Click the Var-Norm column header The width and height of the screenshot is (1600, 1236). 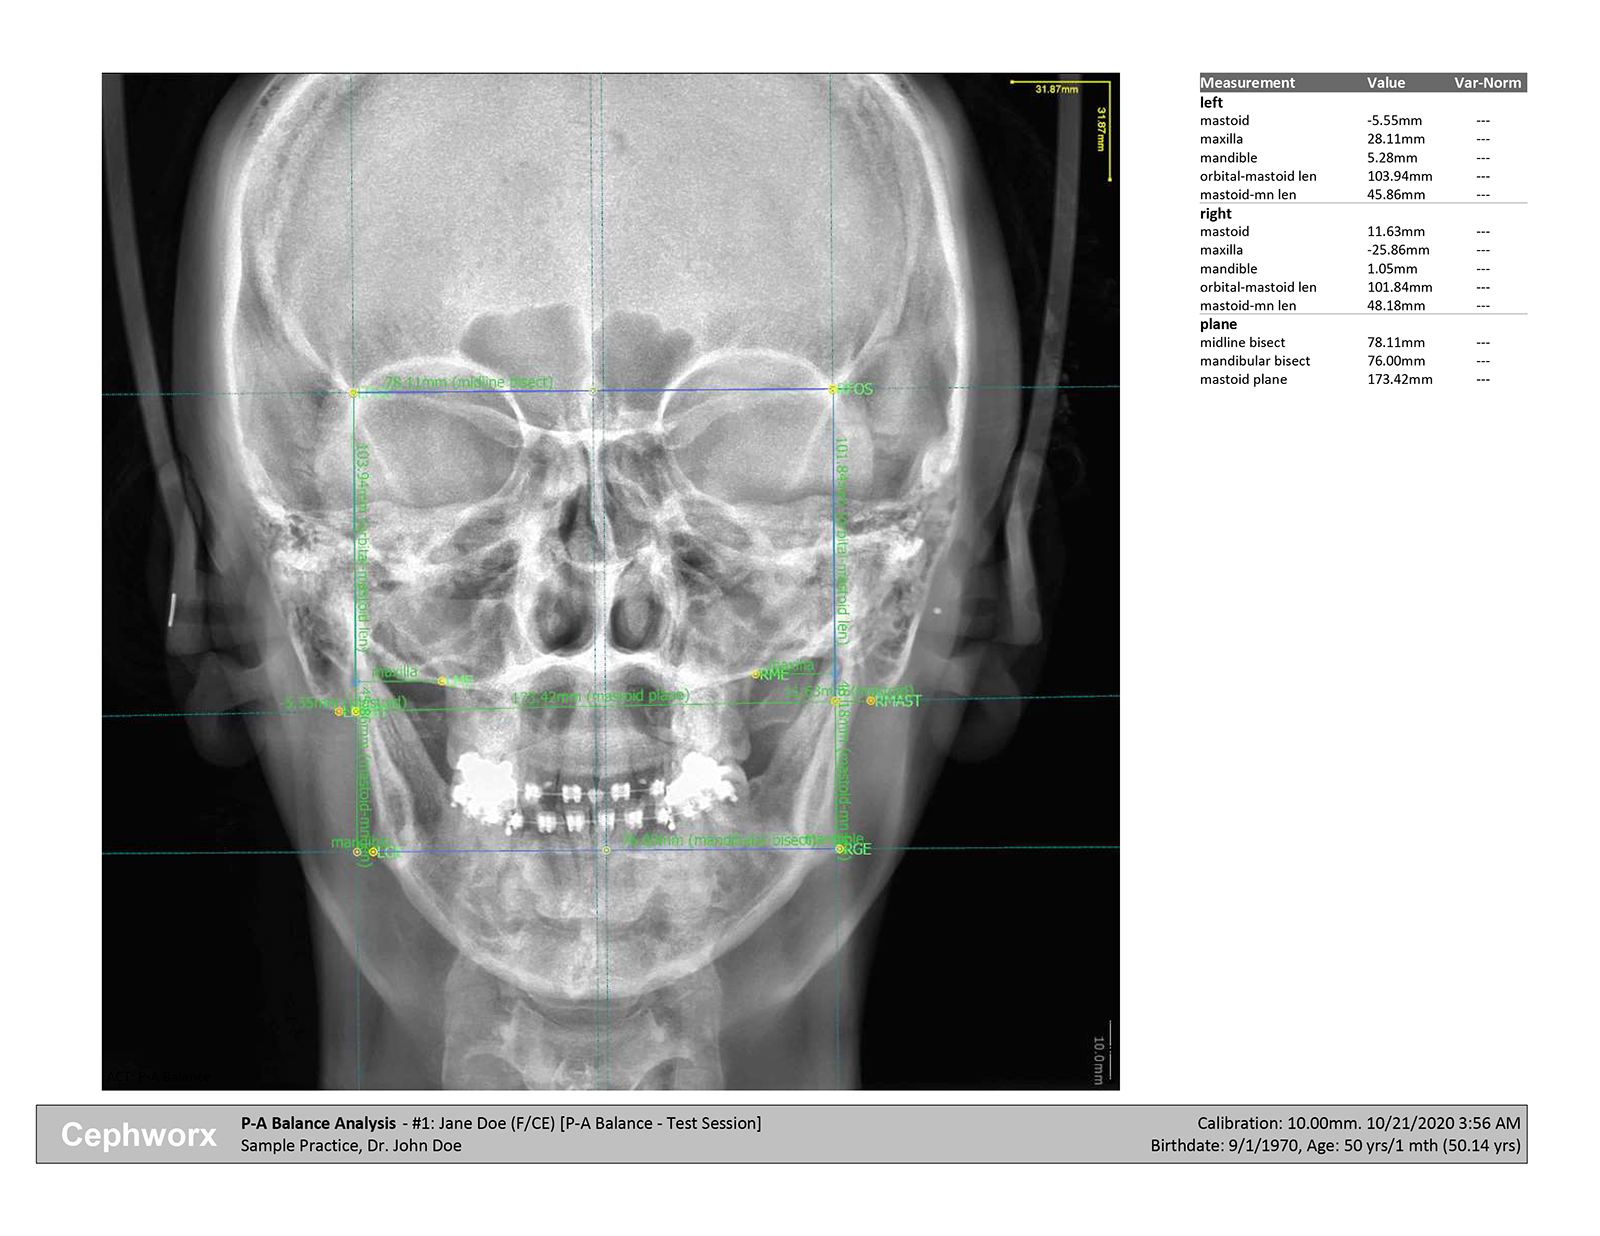pyautogui.click(x=1487, y=83)
